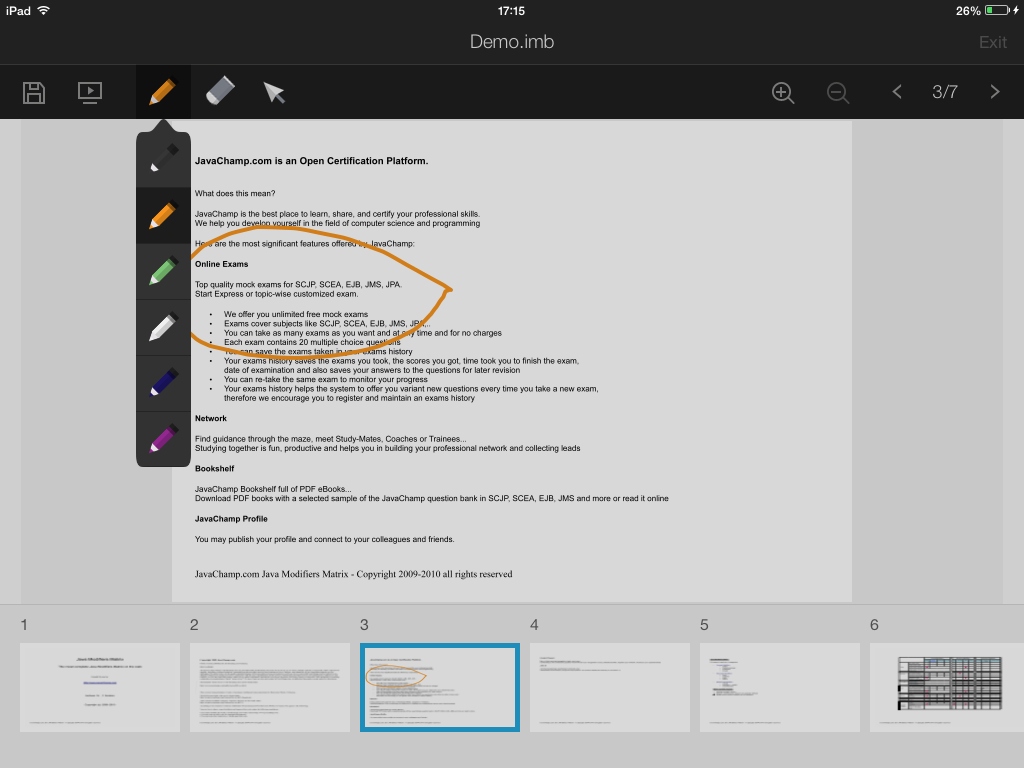This screenshot has height=768, width=1024.
Task: Go to the next page arrow
Action: click(x=995, y=92)
